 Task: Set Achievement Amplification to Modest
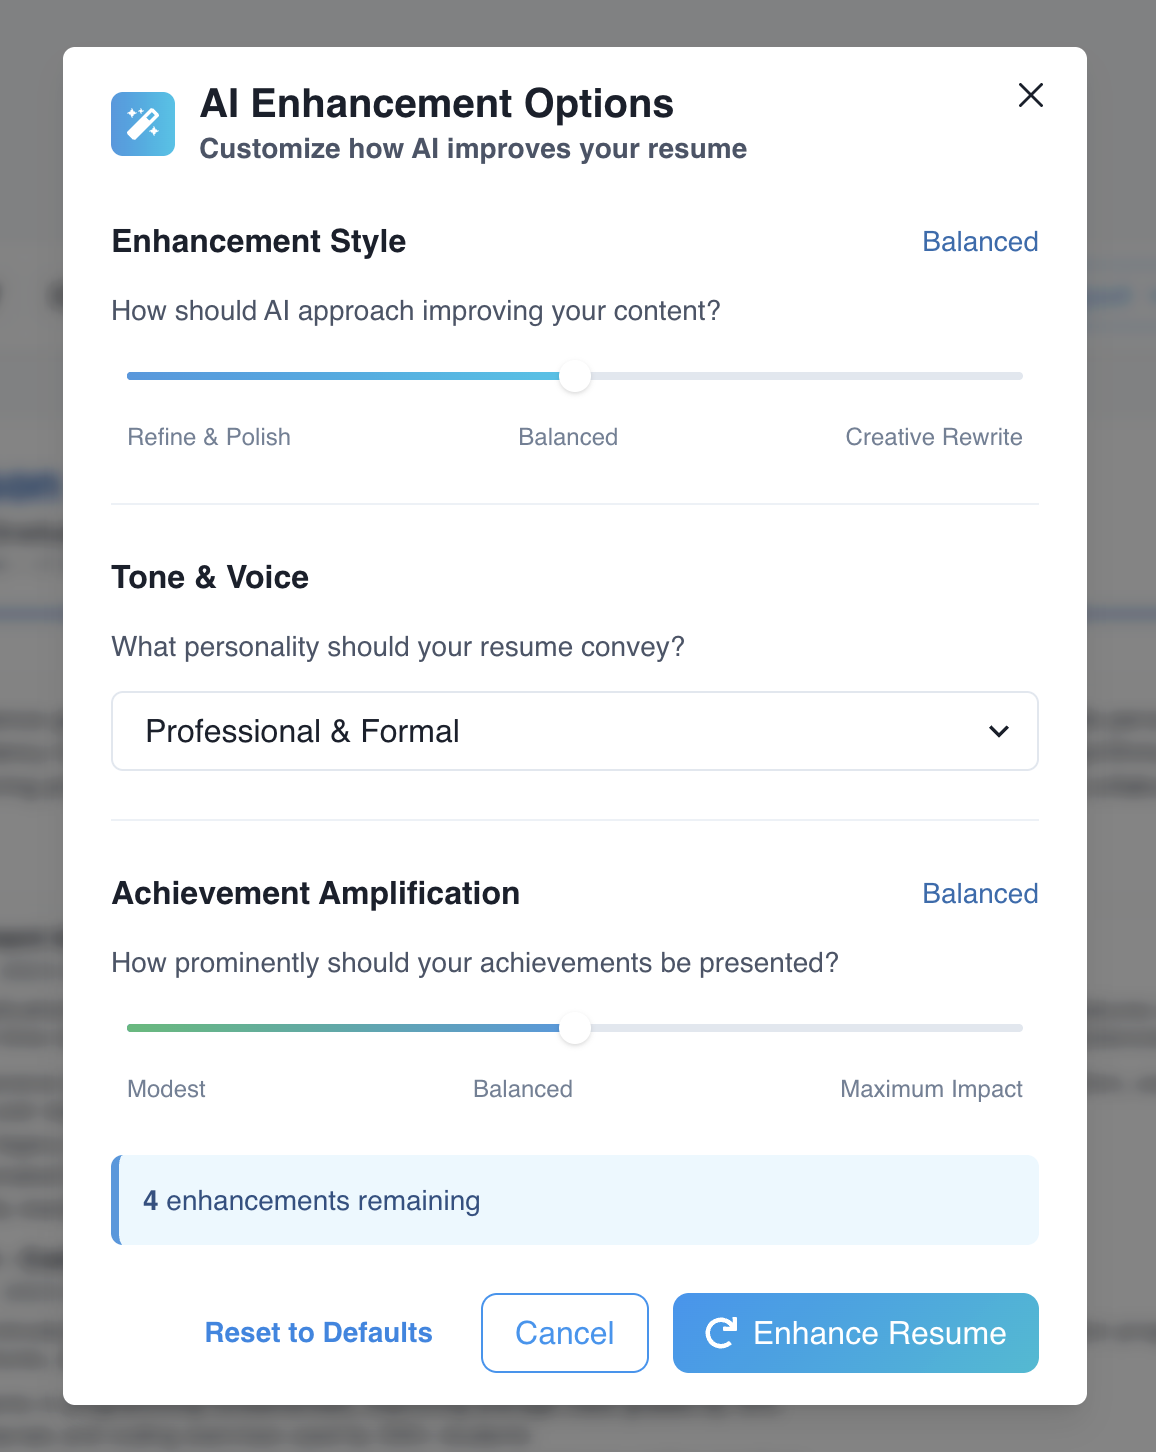coord(166,1089)
